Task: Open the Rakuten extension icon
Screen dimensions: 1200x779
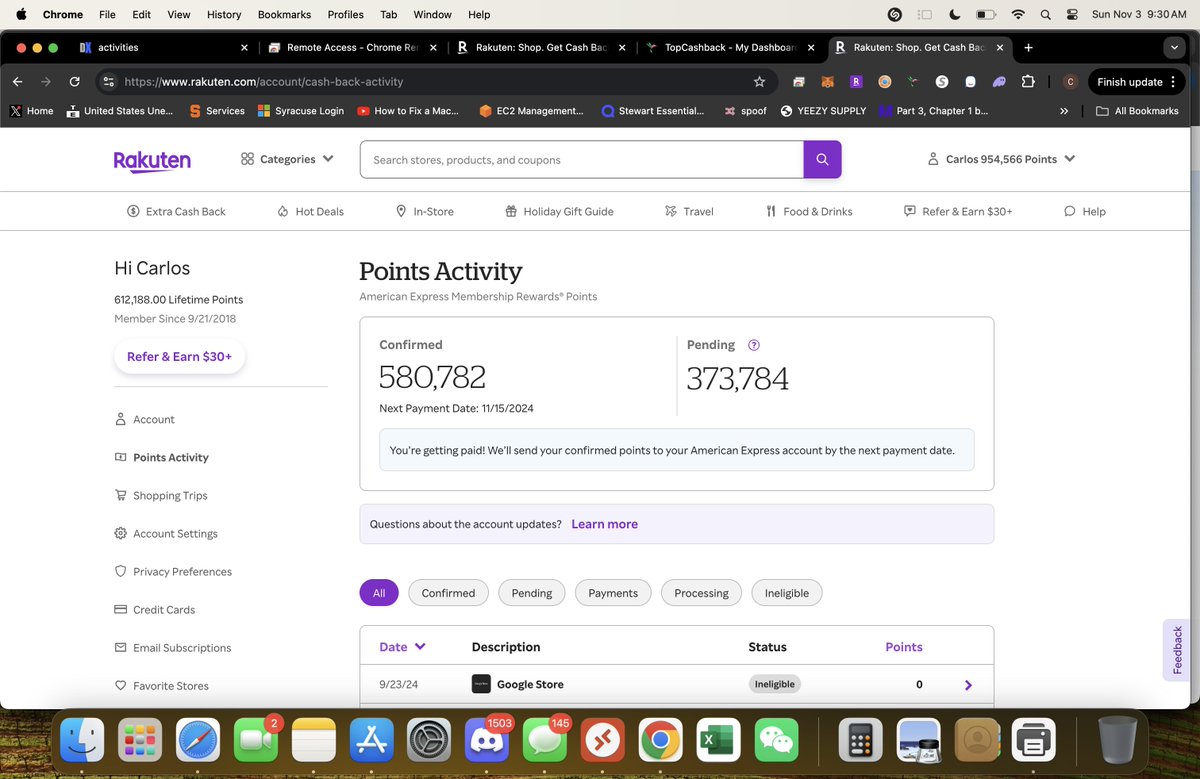Action: 856,82
